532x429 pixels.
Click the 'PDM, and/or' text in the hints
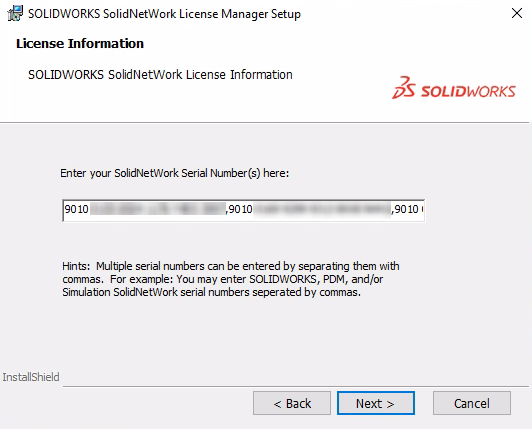pos(353,279)
